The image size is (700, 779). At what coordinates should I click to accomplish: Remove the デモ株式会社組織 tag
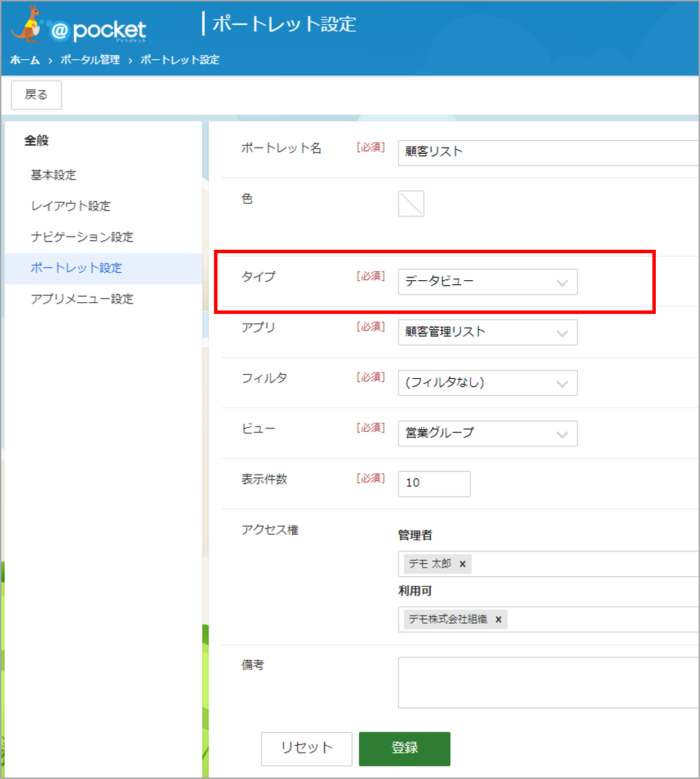pyautogui.click(x=498, y=619)
